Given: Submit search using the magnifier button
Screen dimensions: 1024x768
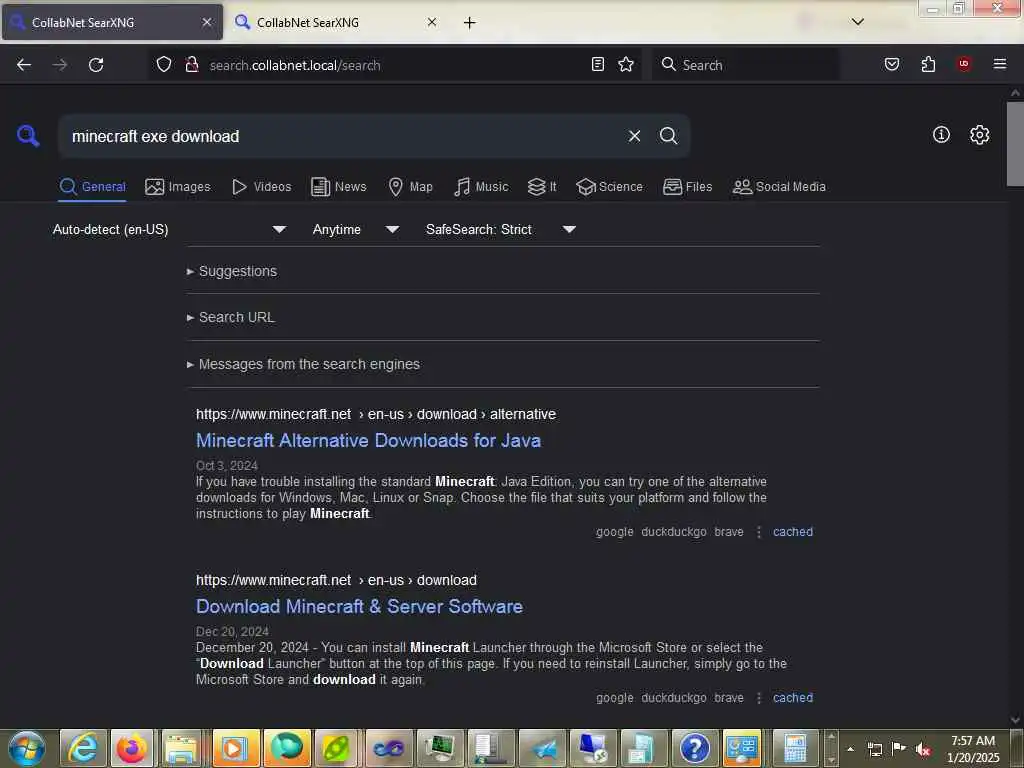Looking at the screenshot, I should click(x=668, y=136).
